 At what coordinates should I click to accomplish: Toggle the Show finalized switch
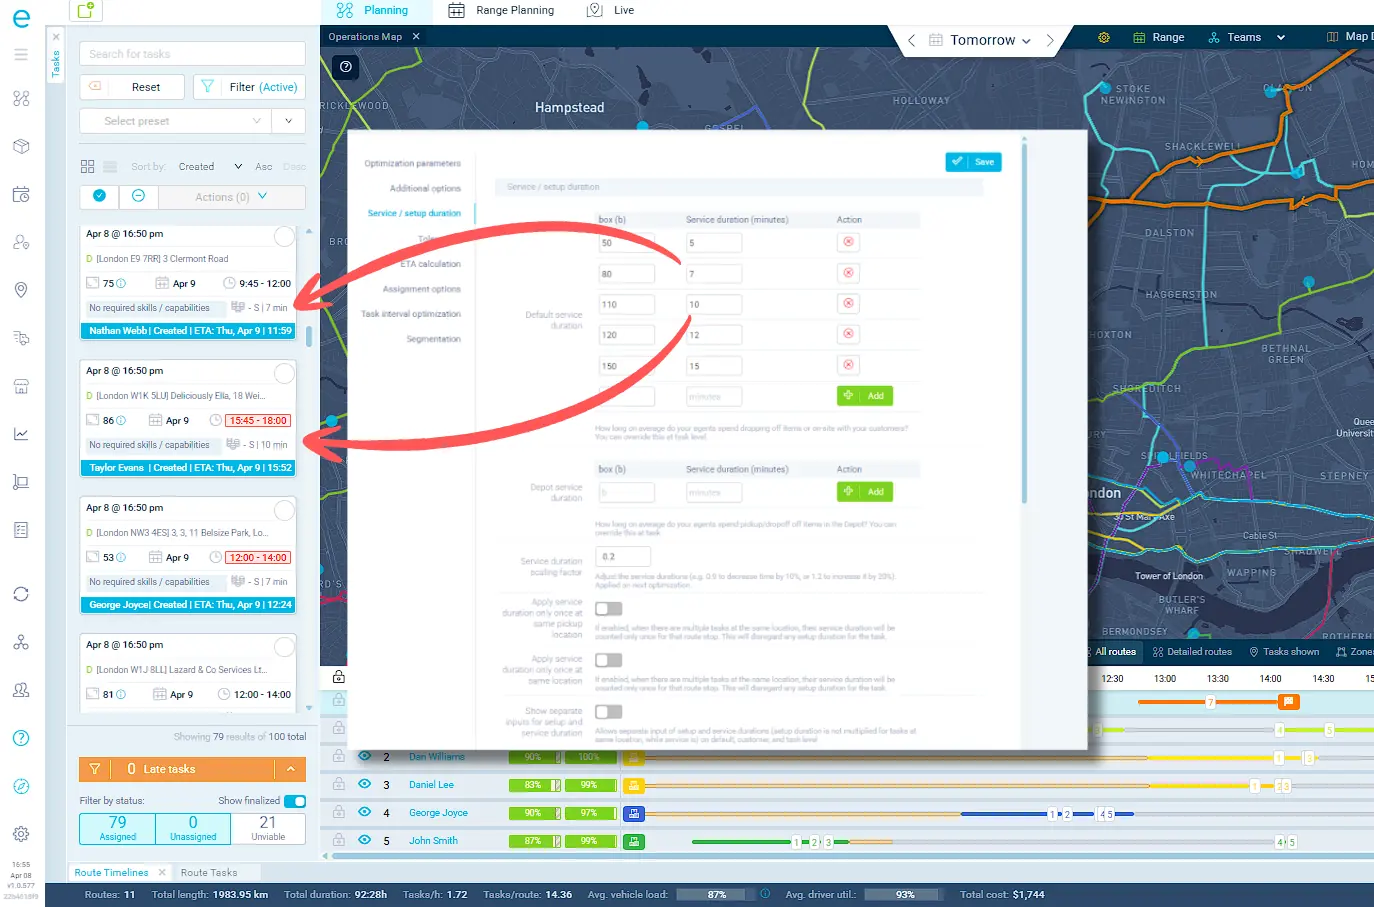(295, 801)
